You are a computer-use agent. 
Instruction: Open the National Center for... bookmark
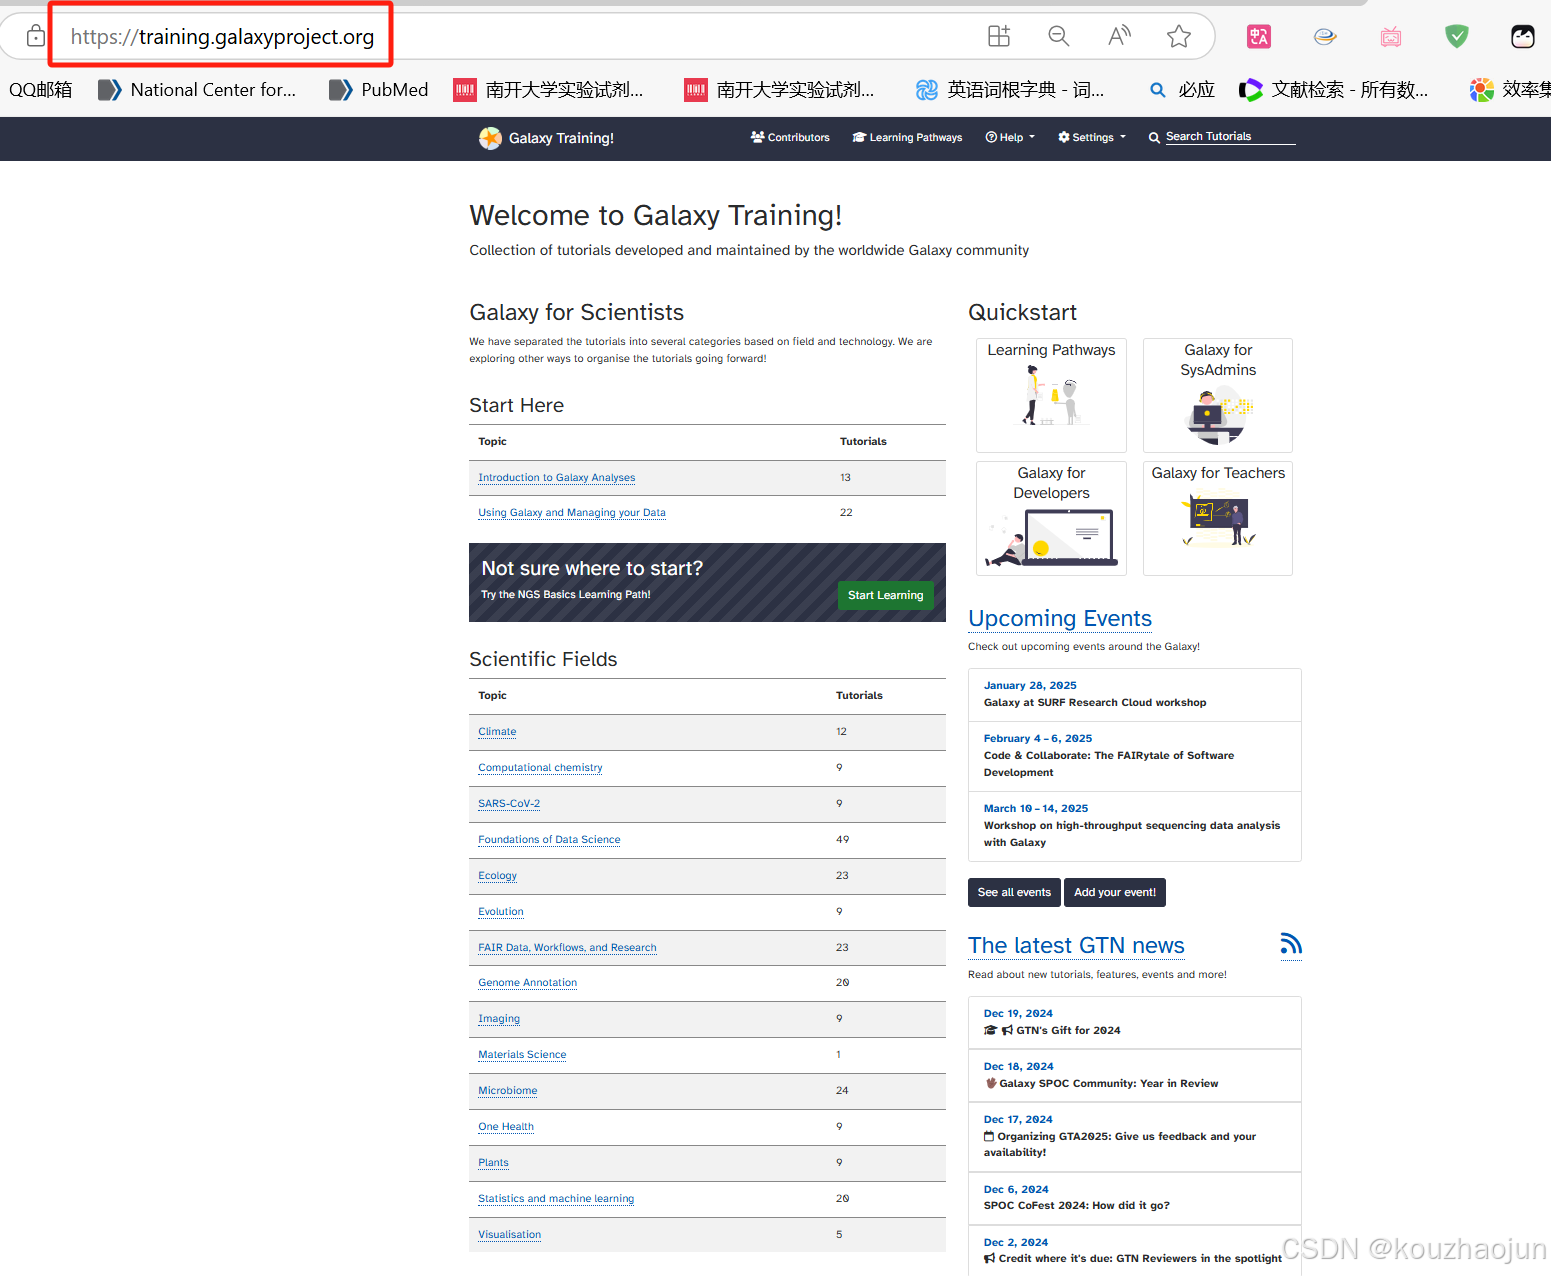[x=197, y=90]
